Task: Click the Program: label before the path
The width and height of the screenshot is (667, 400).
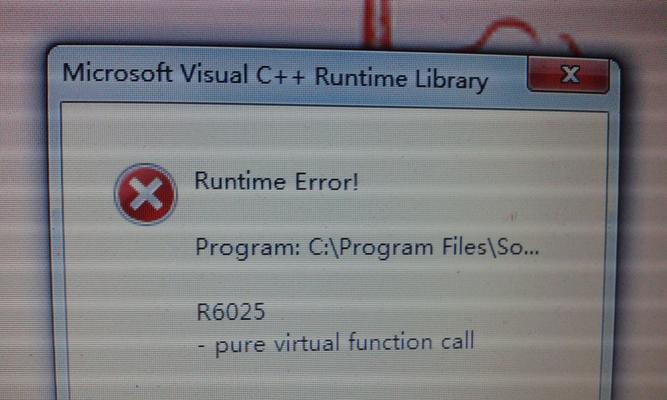Action: tap(248, 248)
